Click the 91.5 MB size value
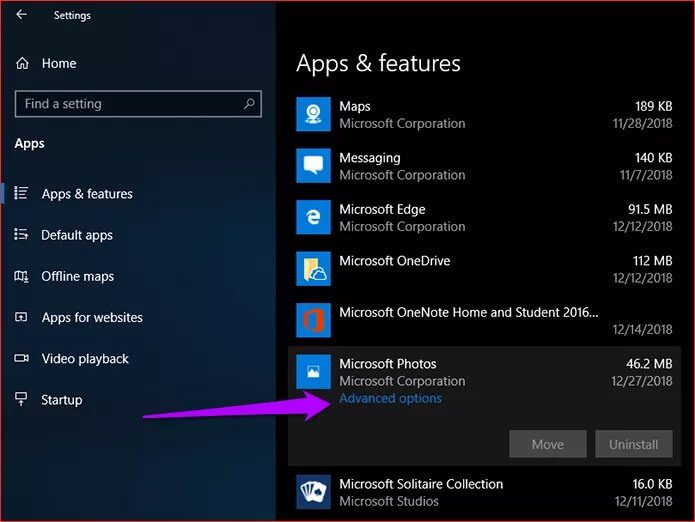The width and height of the screenshot is (695, 522). point(650,209)
